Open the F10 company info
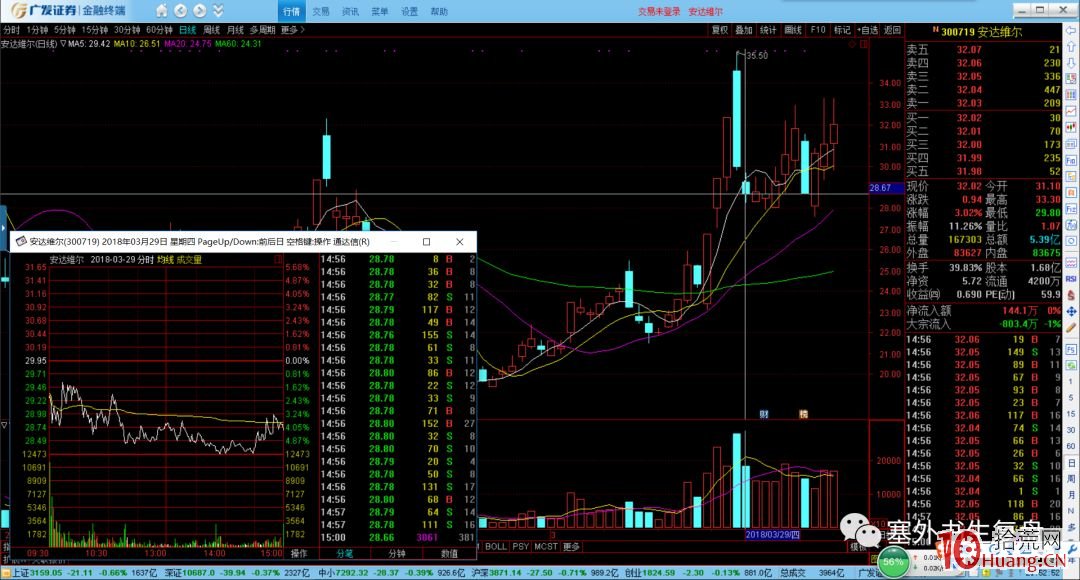Image resolution: width=1080 pixels, height=580 pixels. click(x=818, y=30)
